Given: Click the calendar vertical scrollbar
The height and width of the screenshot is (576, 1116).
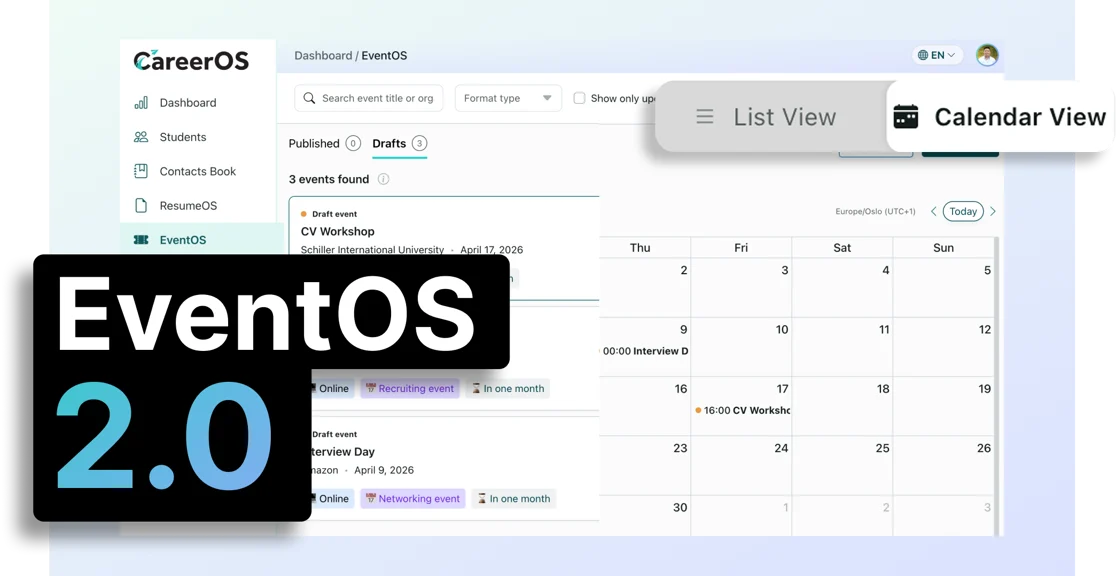Looking at the screenshot, I should pos(997,387).
